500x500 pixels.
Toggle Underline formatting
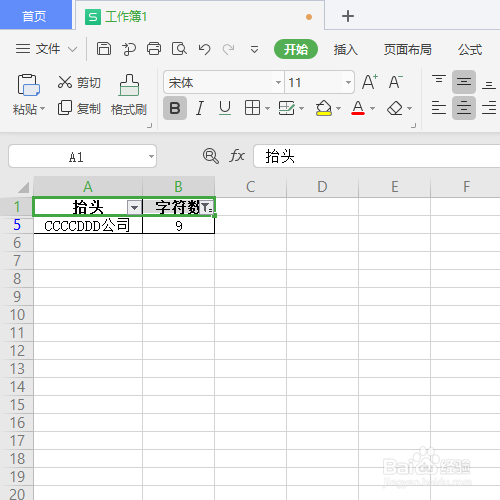[225, 108]
